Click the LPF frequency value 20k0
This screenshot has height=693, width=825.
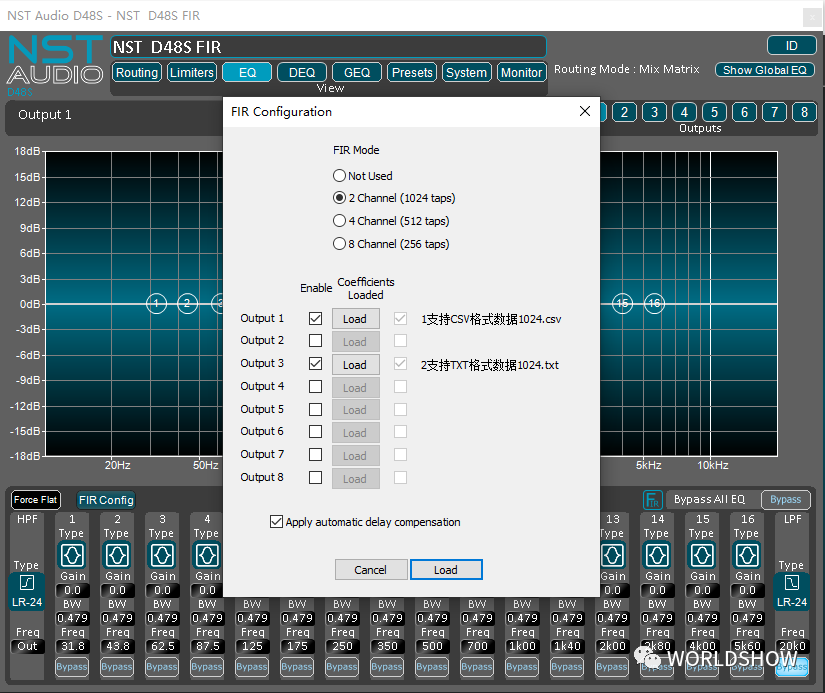(792, 646)
